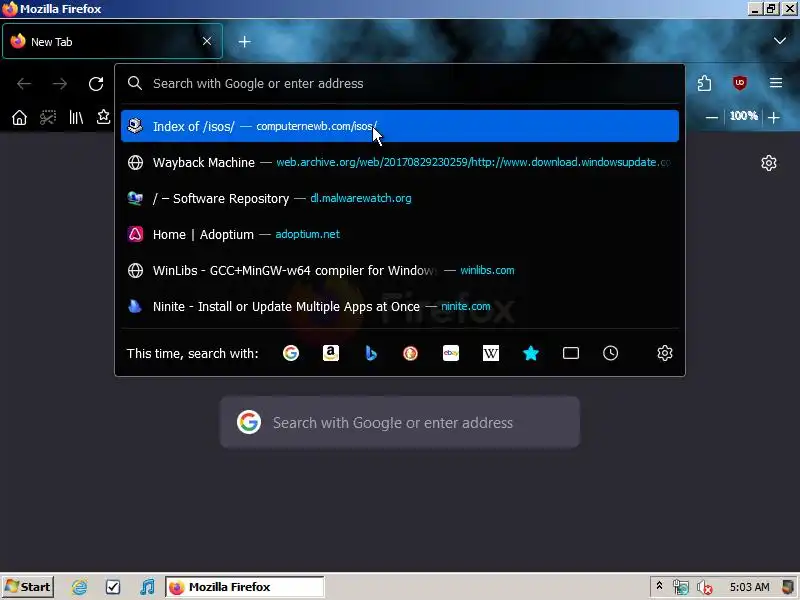This screenshot has width=800, height=600.
Task: Open new tab with plus button
Action: click(244, 42)
